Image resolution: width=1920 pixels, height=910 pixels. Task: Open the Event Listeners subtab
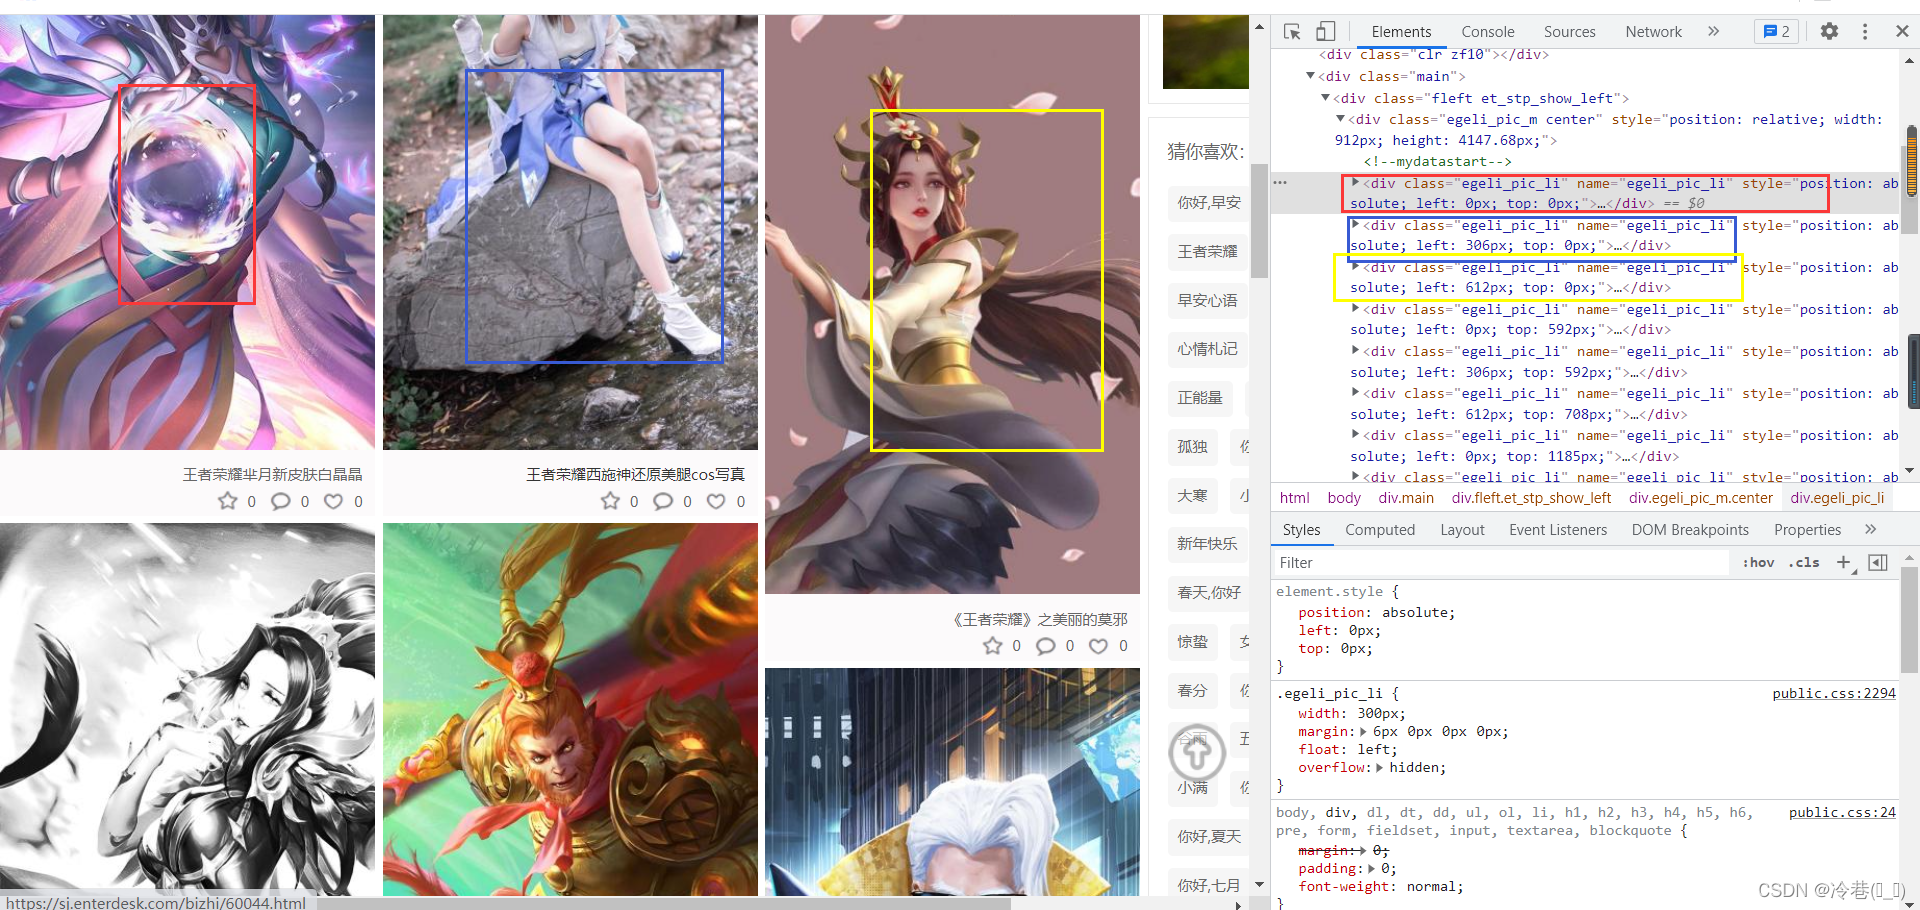1558,530
